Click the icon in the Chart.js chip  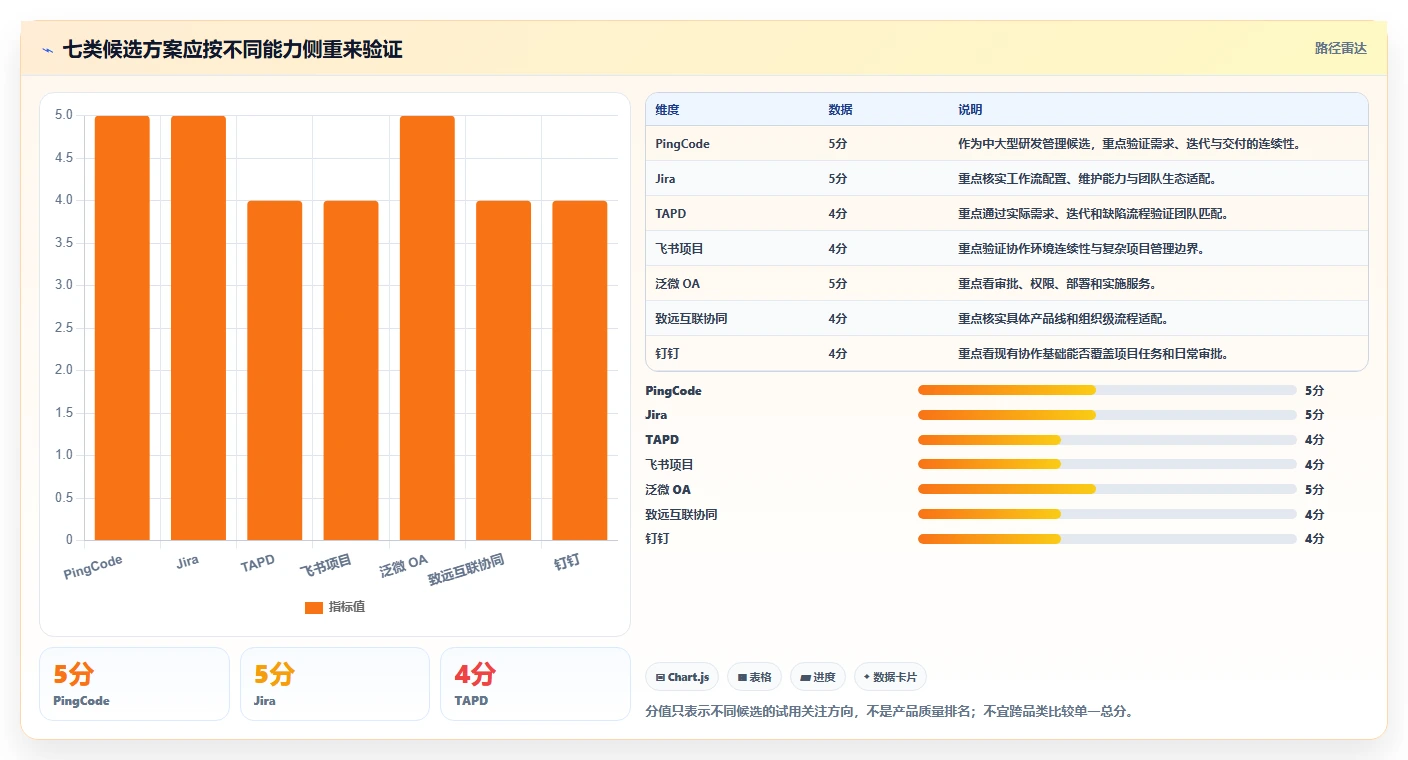(660, 678)
